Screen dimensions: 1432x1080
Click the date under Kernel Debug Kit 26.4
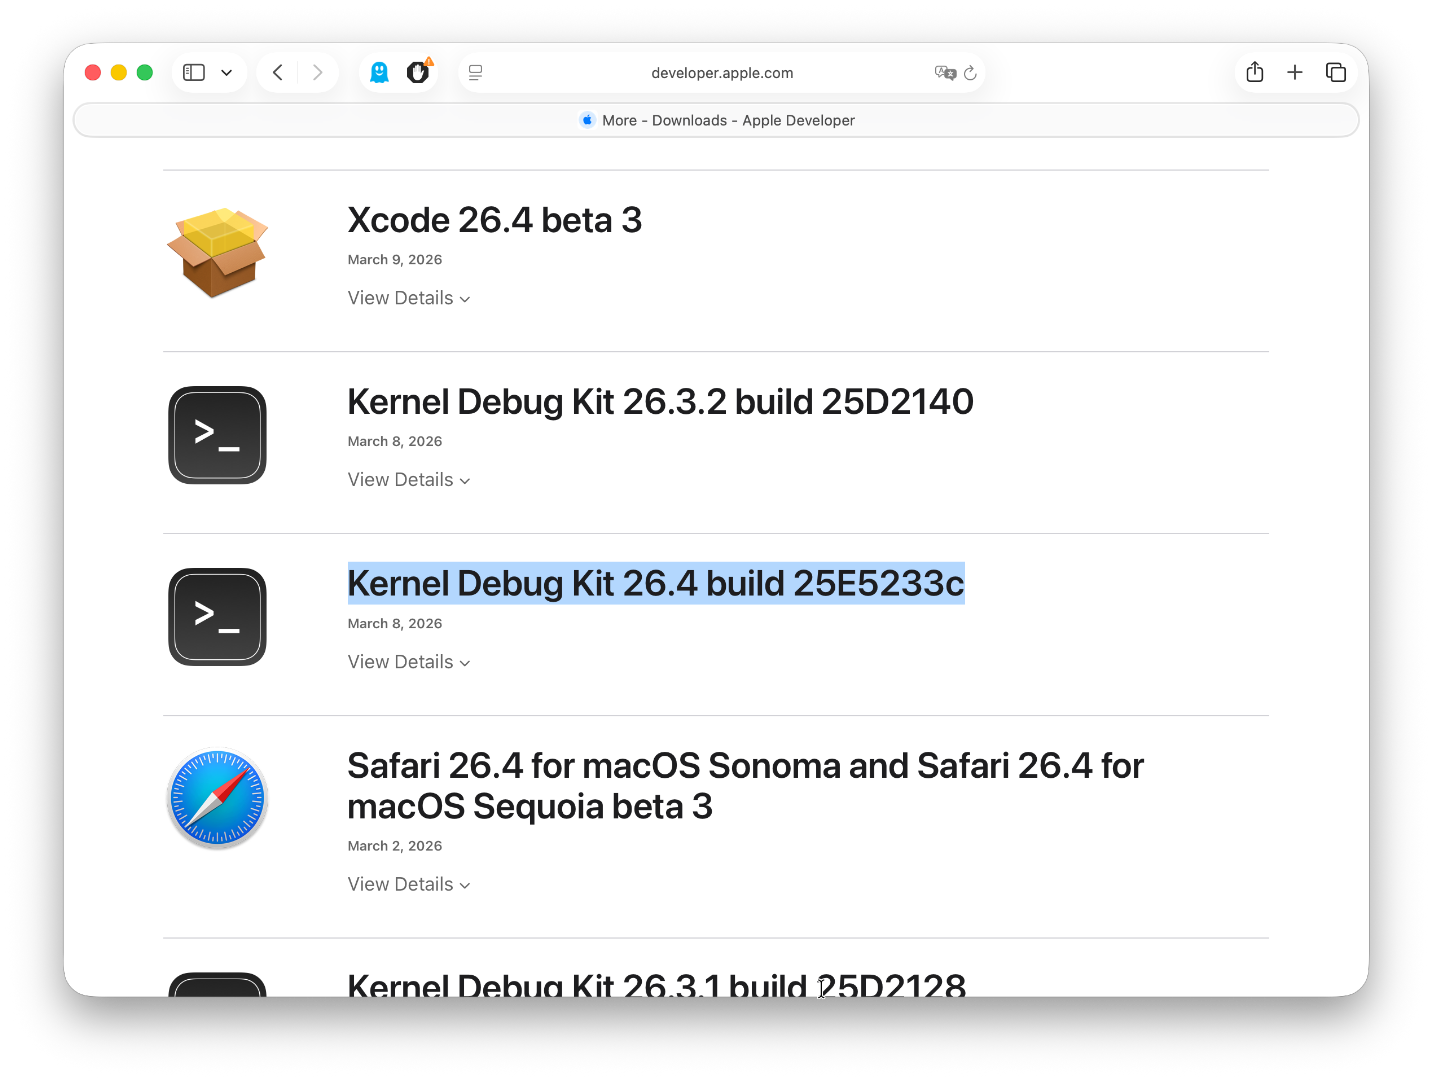click(x=395, y=624)
